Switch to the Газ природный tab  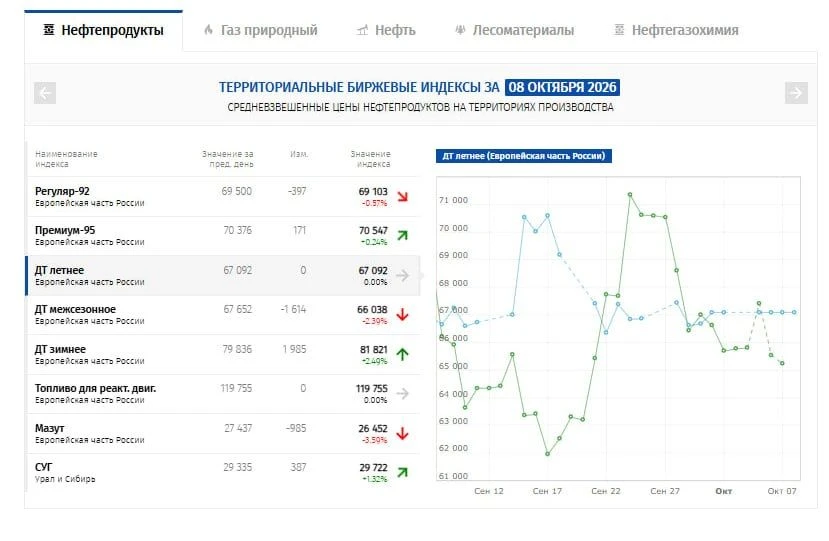(261, 31)
